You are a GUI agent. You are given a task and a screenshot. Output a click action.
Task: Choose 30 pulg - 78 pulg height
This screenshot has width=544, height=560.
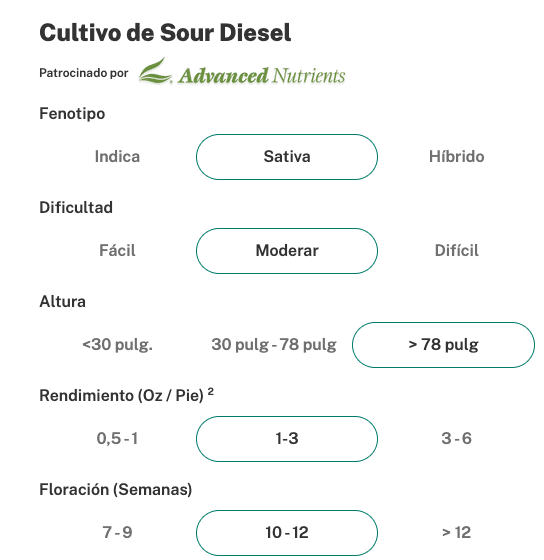274,345
